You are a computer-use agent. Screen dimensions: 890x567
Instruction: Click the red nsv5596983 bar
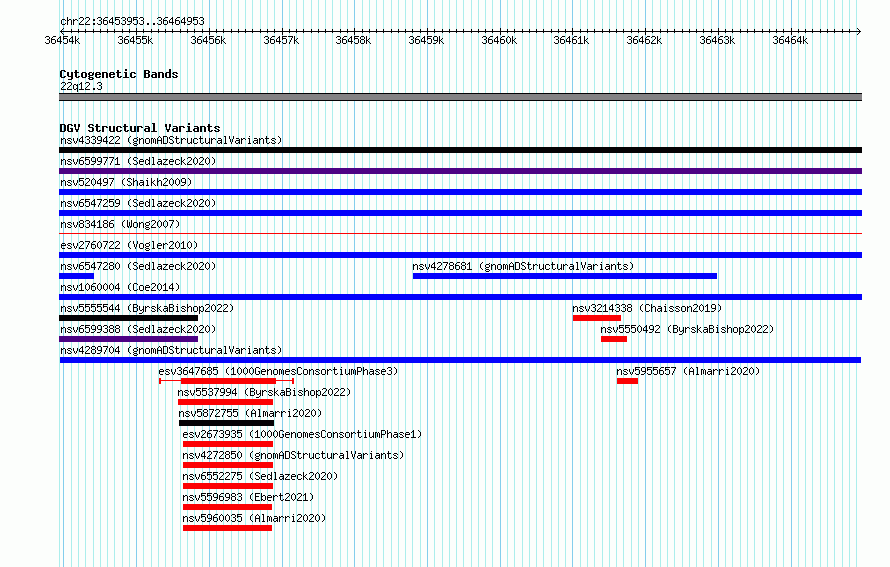click(227, 507)
